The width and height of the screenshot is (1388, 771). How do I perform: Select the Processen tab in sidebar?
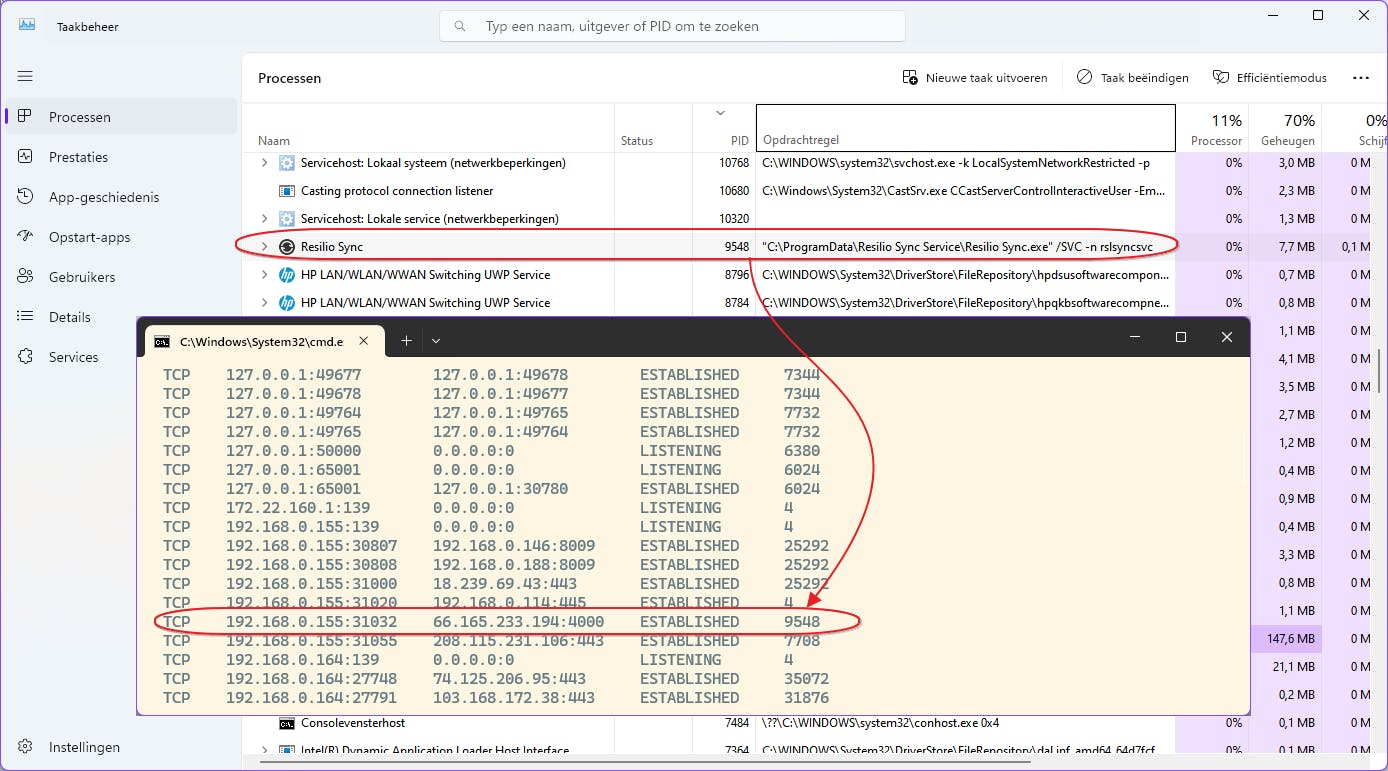[79, 117]
